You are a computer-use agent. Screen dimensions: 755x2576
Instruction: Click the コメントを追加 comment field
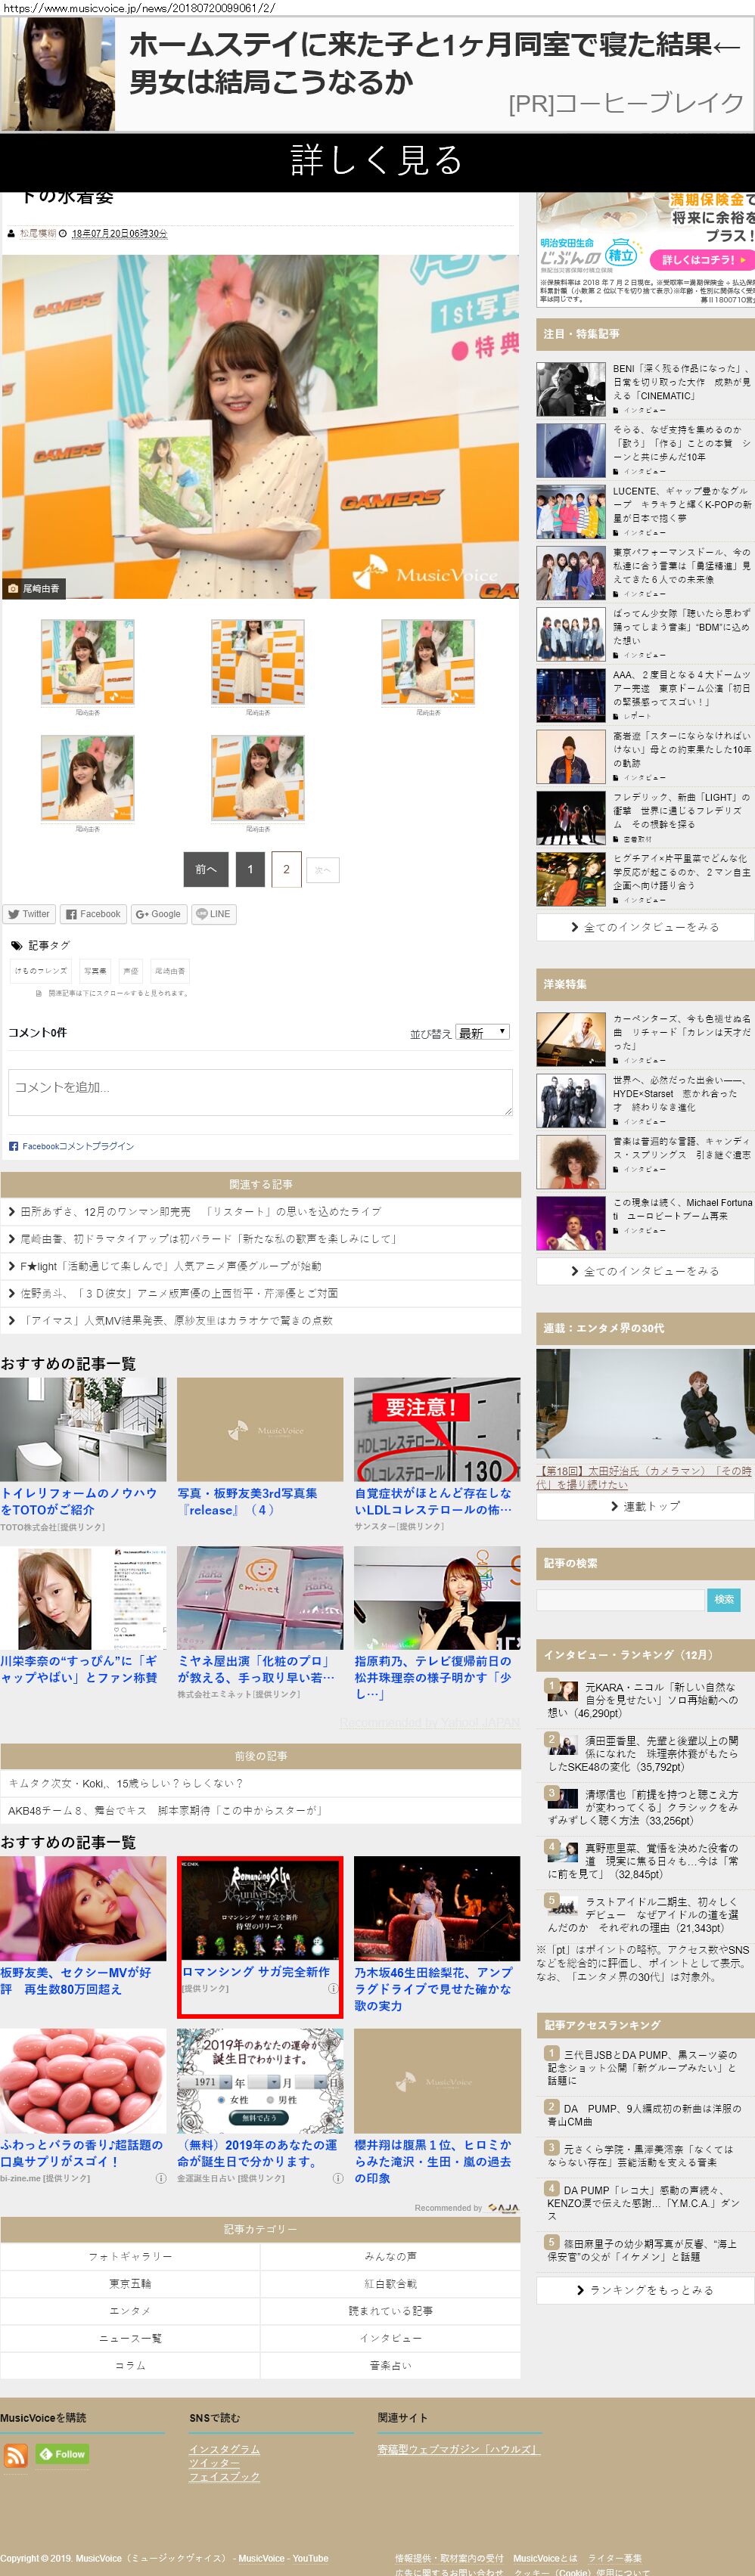click(x=260, y=1091)
